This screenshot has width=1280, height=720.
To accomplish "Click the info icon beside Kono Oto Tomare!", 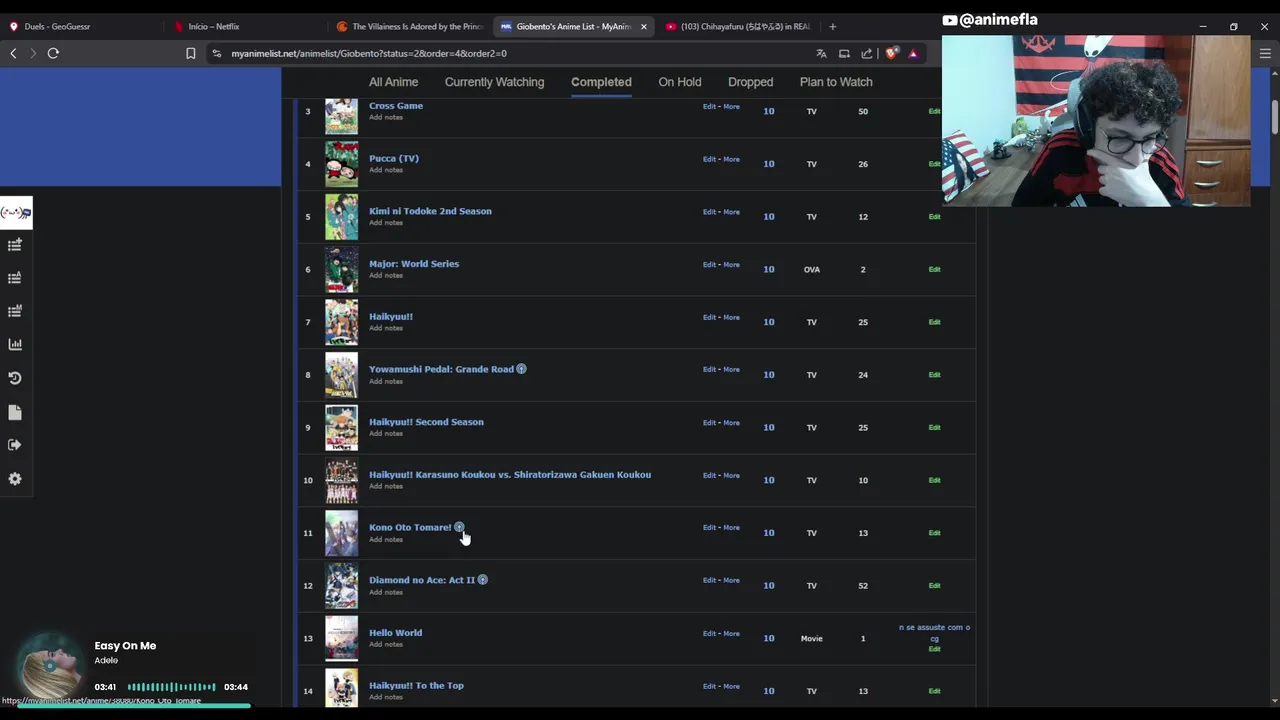I will click(459, 527).
